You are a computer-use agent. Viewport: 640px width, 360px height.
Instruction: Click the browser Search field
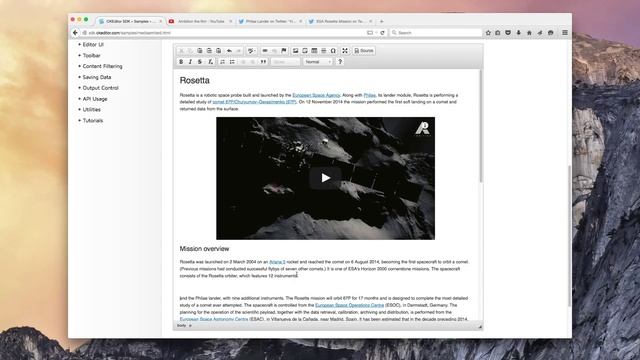435,33
